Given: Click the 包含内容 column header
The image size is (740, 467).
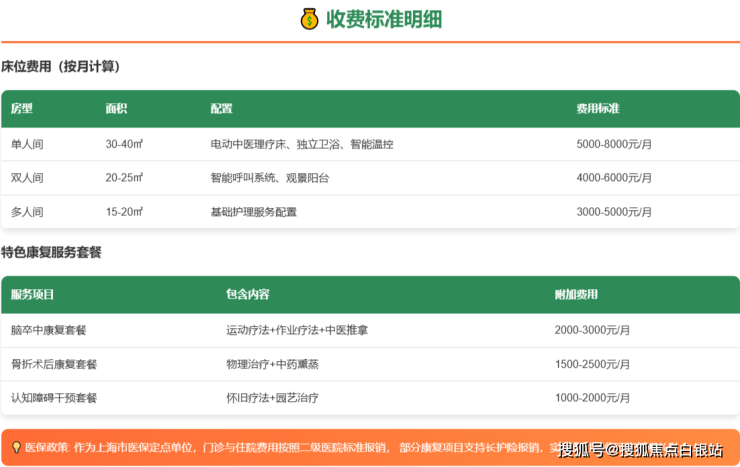Looking at the screenshot, I should point(248,294).
